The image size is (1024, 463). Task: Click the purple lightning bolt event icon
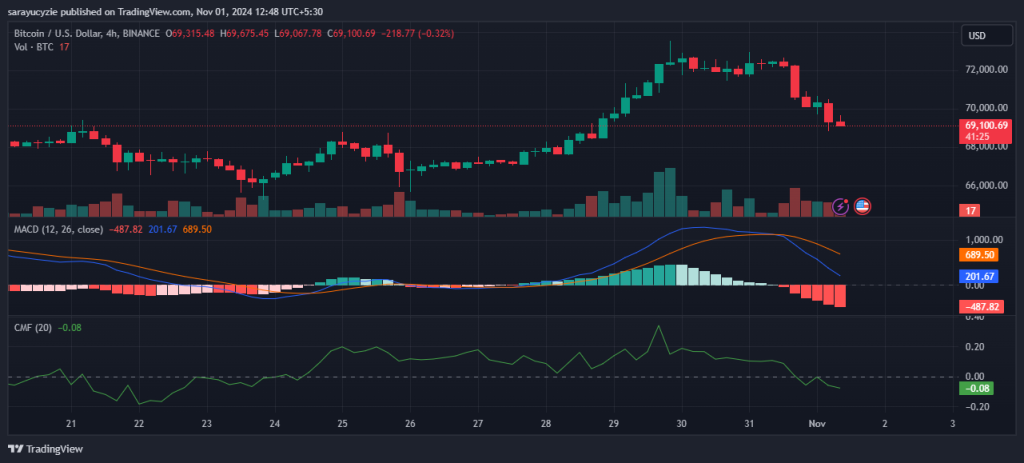click(841, 206)
